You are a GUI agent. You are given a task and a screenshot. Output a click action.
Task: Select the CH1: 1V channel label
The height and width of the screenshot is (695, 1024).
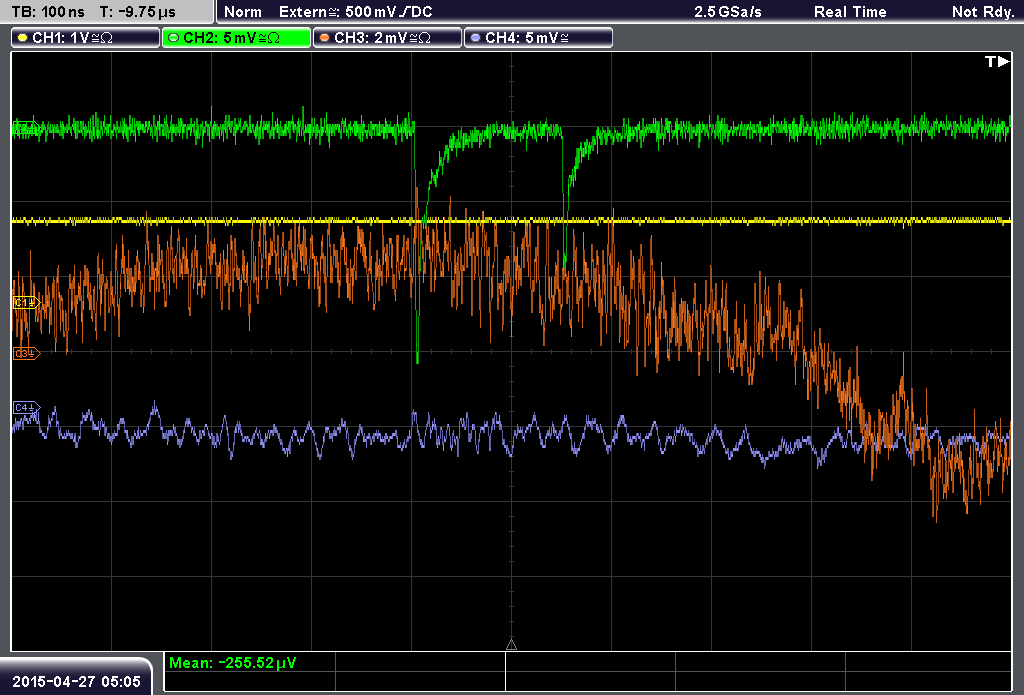click(x=86, y=38)
